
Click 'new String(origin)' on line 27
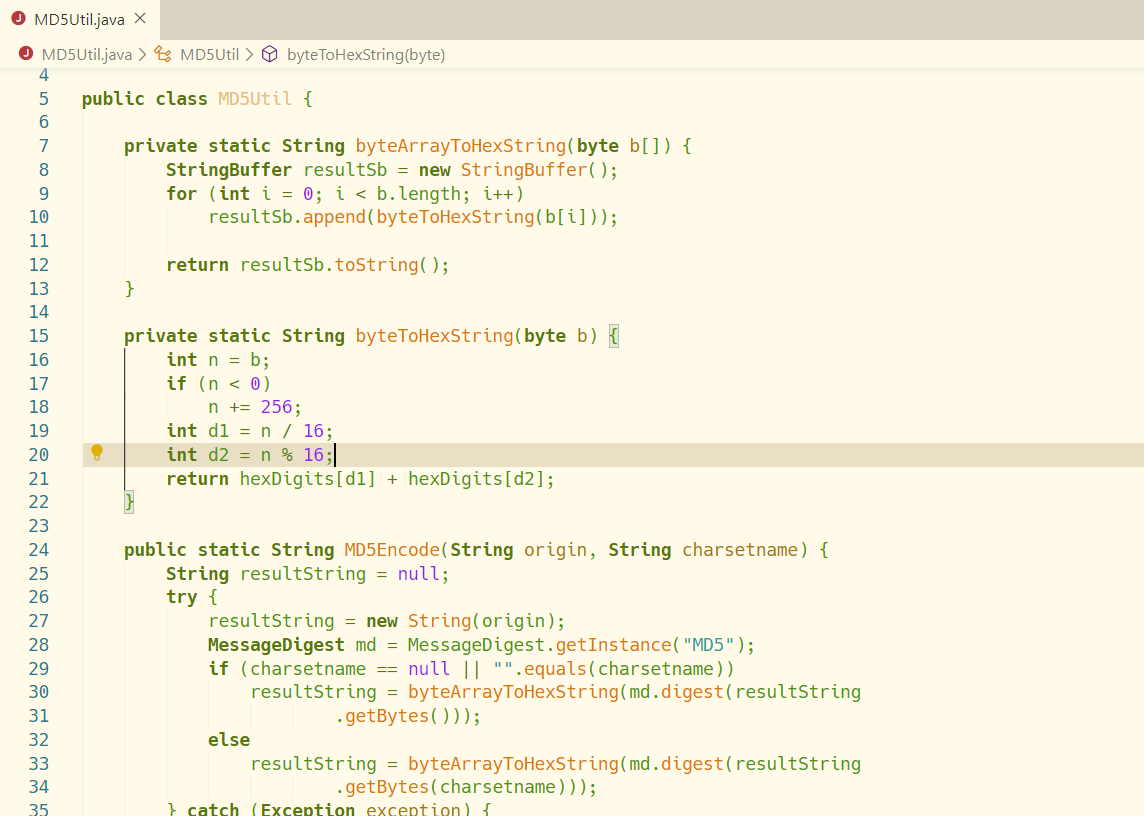tap(460, 621)
